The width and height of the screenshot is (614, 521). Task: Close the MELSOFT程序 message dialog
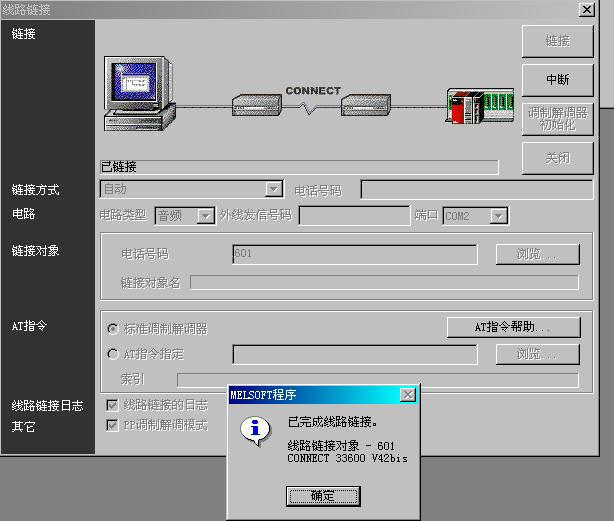[407, 395]
